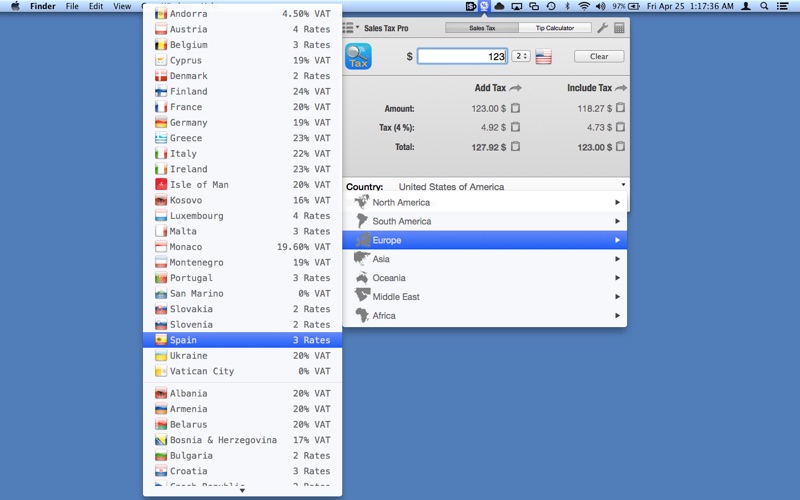
Task: Copy the Add Tax value 4.92 $
Action: click(x=515, y=127)
